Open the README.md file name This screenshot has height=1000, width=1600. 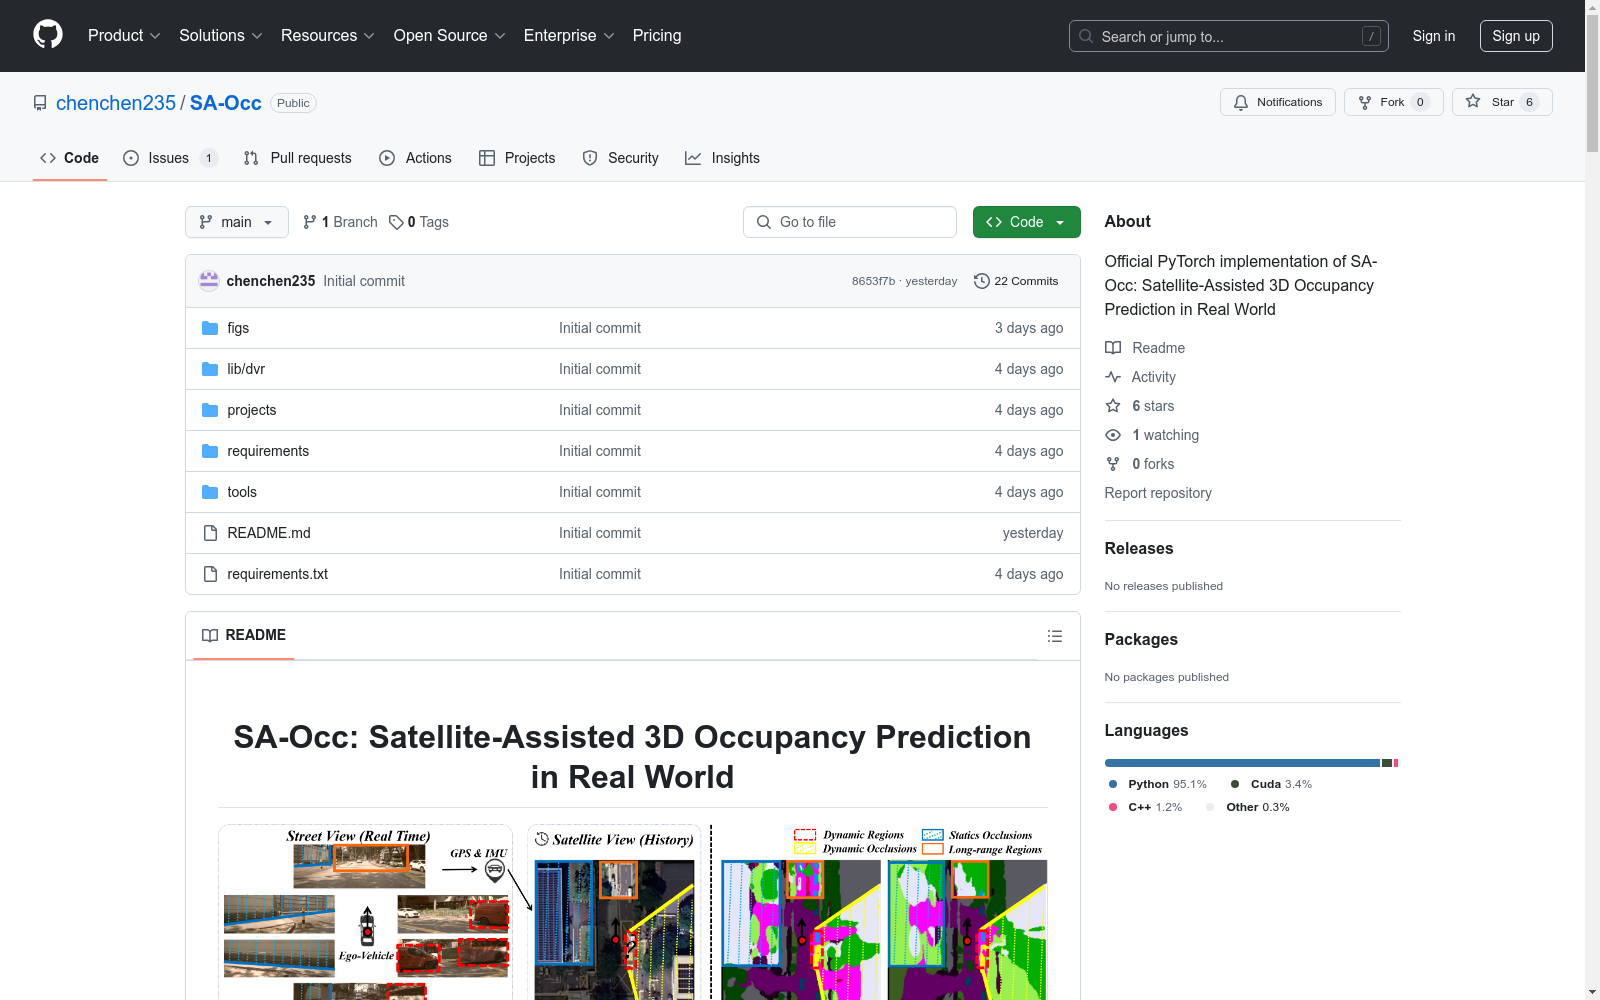click(x=269, y=533)
